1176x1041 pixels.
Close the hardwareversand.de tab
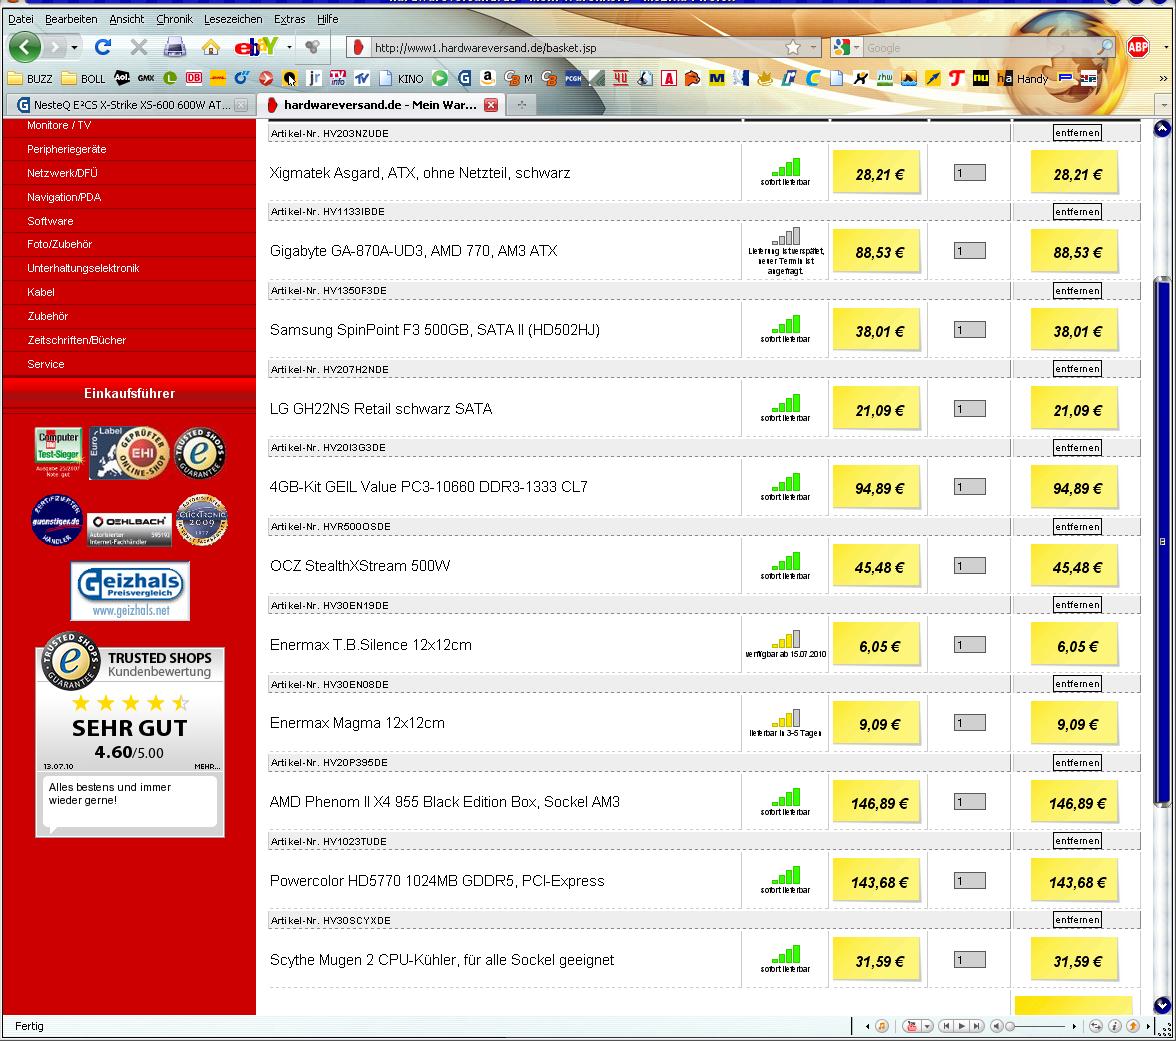point(490,105)
